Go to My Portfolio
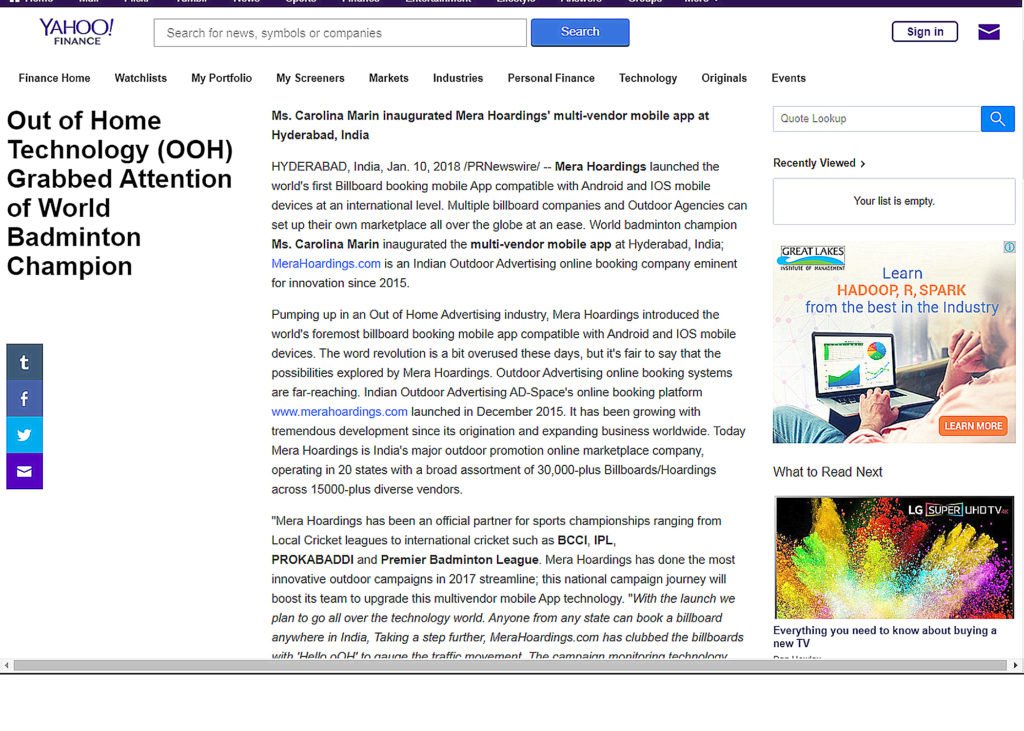 pos(221,78)
